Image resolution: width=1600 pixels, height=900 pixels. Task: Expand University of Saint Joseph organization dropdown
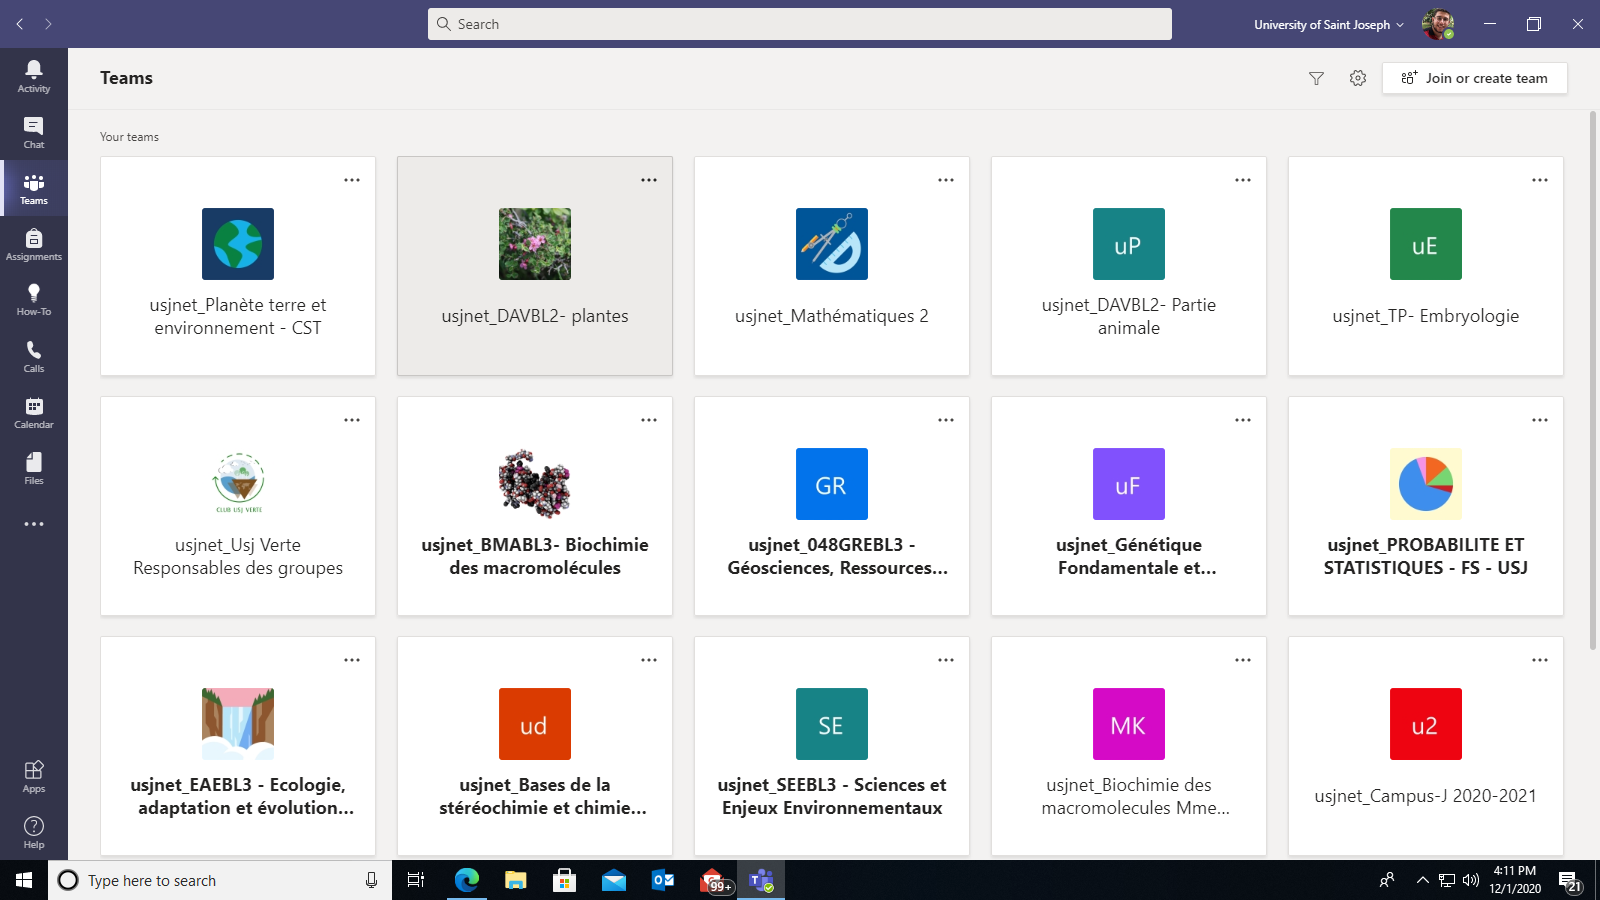click(x=1329, y=24)
